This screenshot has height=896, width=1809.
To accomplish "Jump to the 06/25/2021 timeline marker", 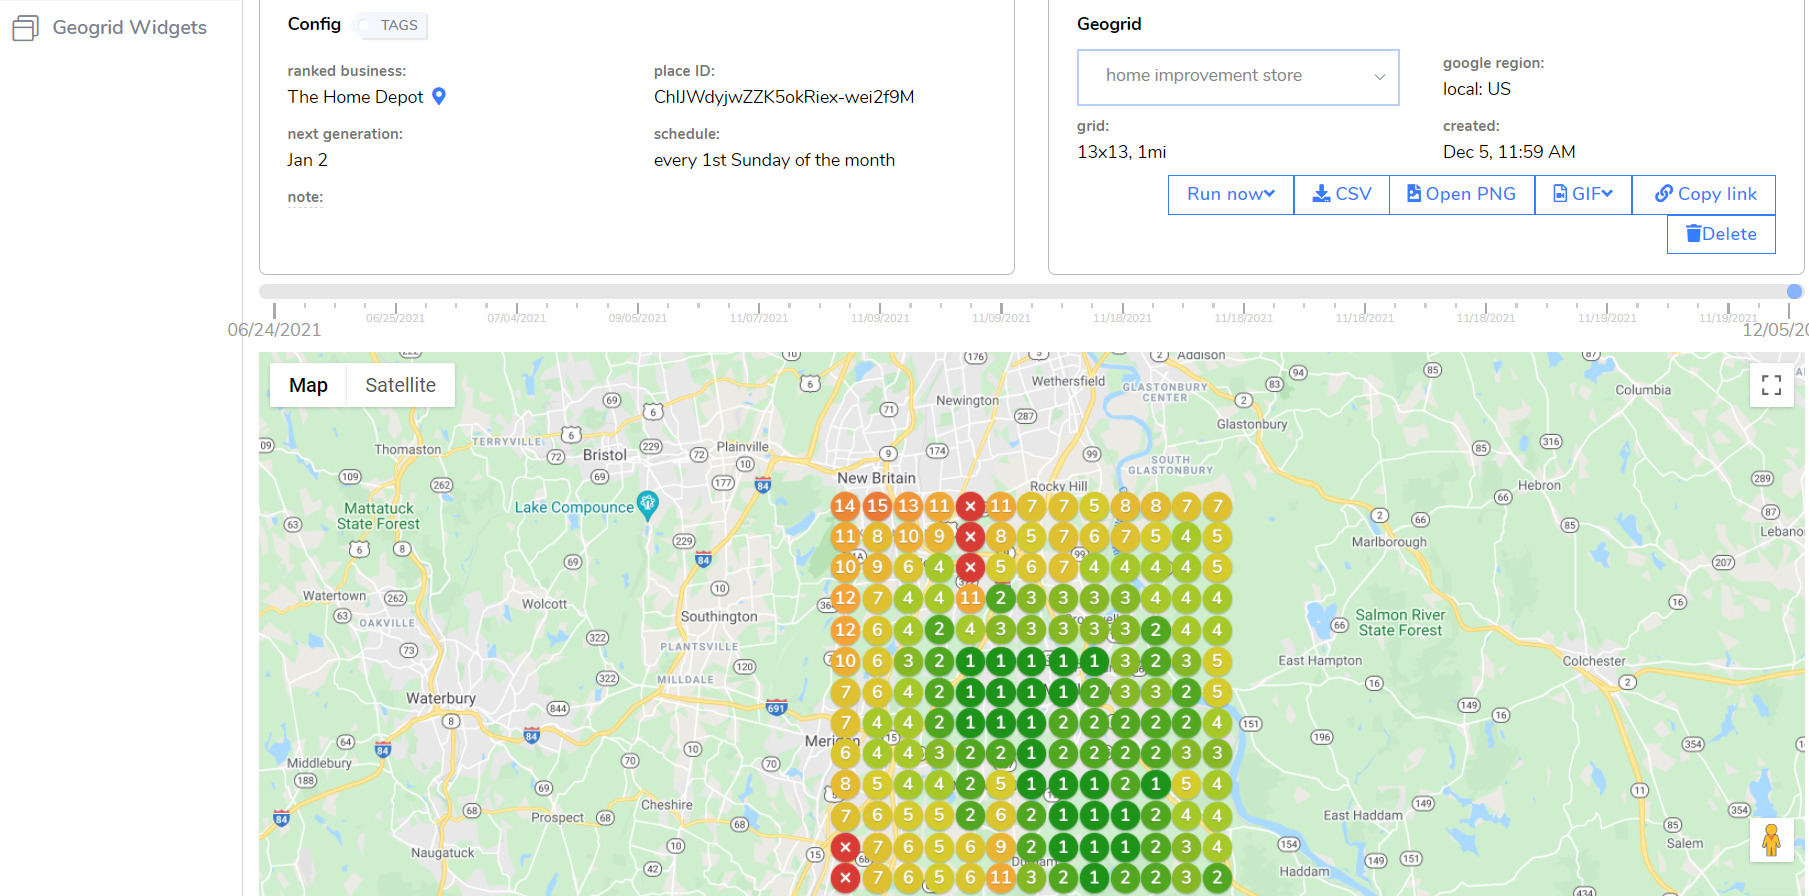I will coord(395,317).
